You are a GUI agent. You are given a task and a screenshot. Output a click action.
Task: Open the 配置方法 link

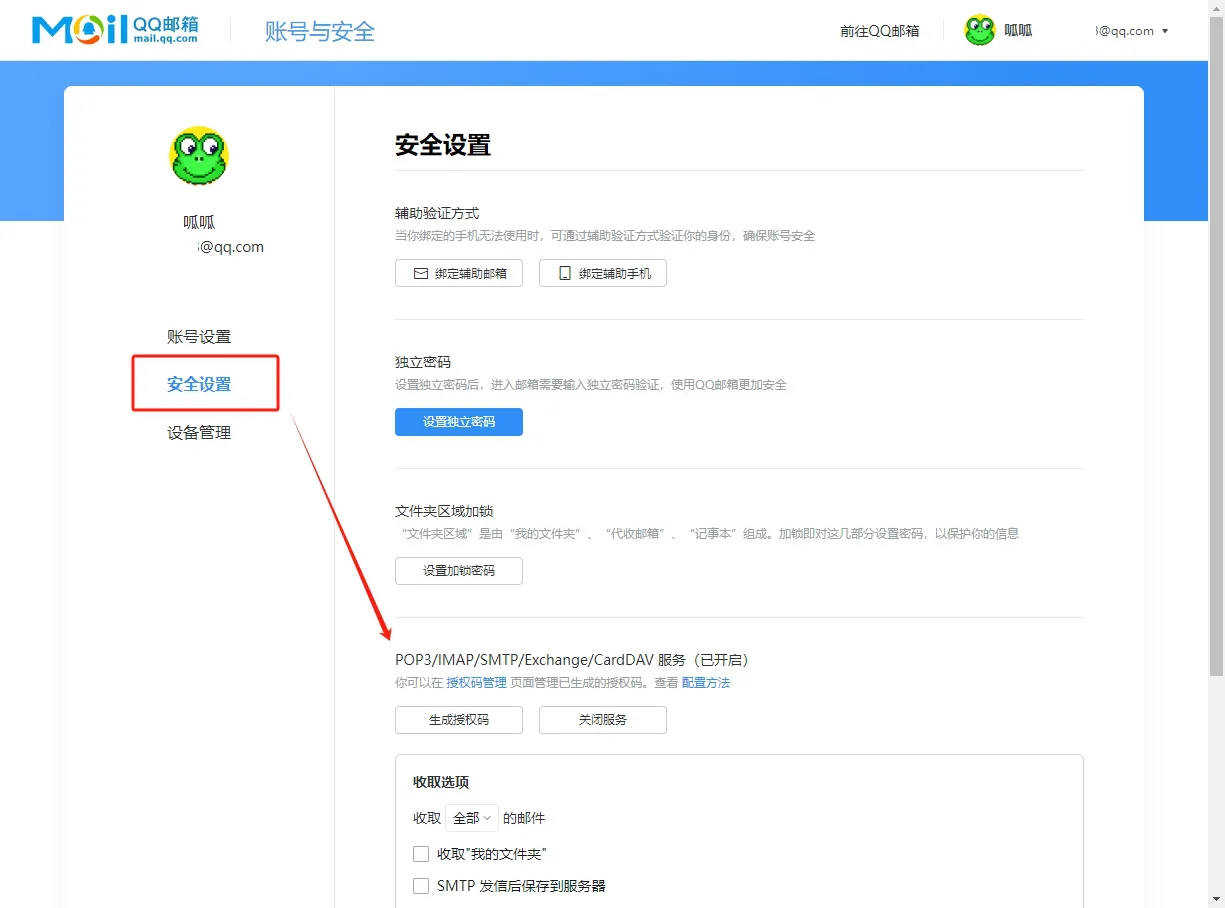click(x=706, y=683)
